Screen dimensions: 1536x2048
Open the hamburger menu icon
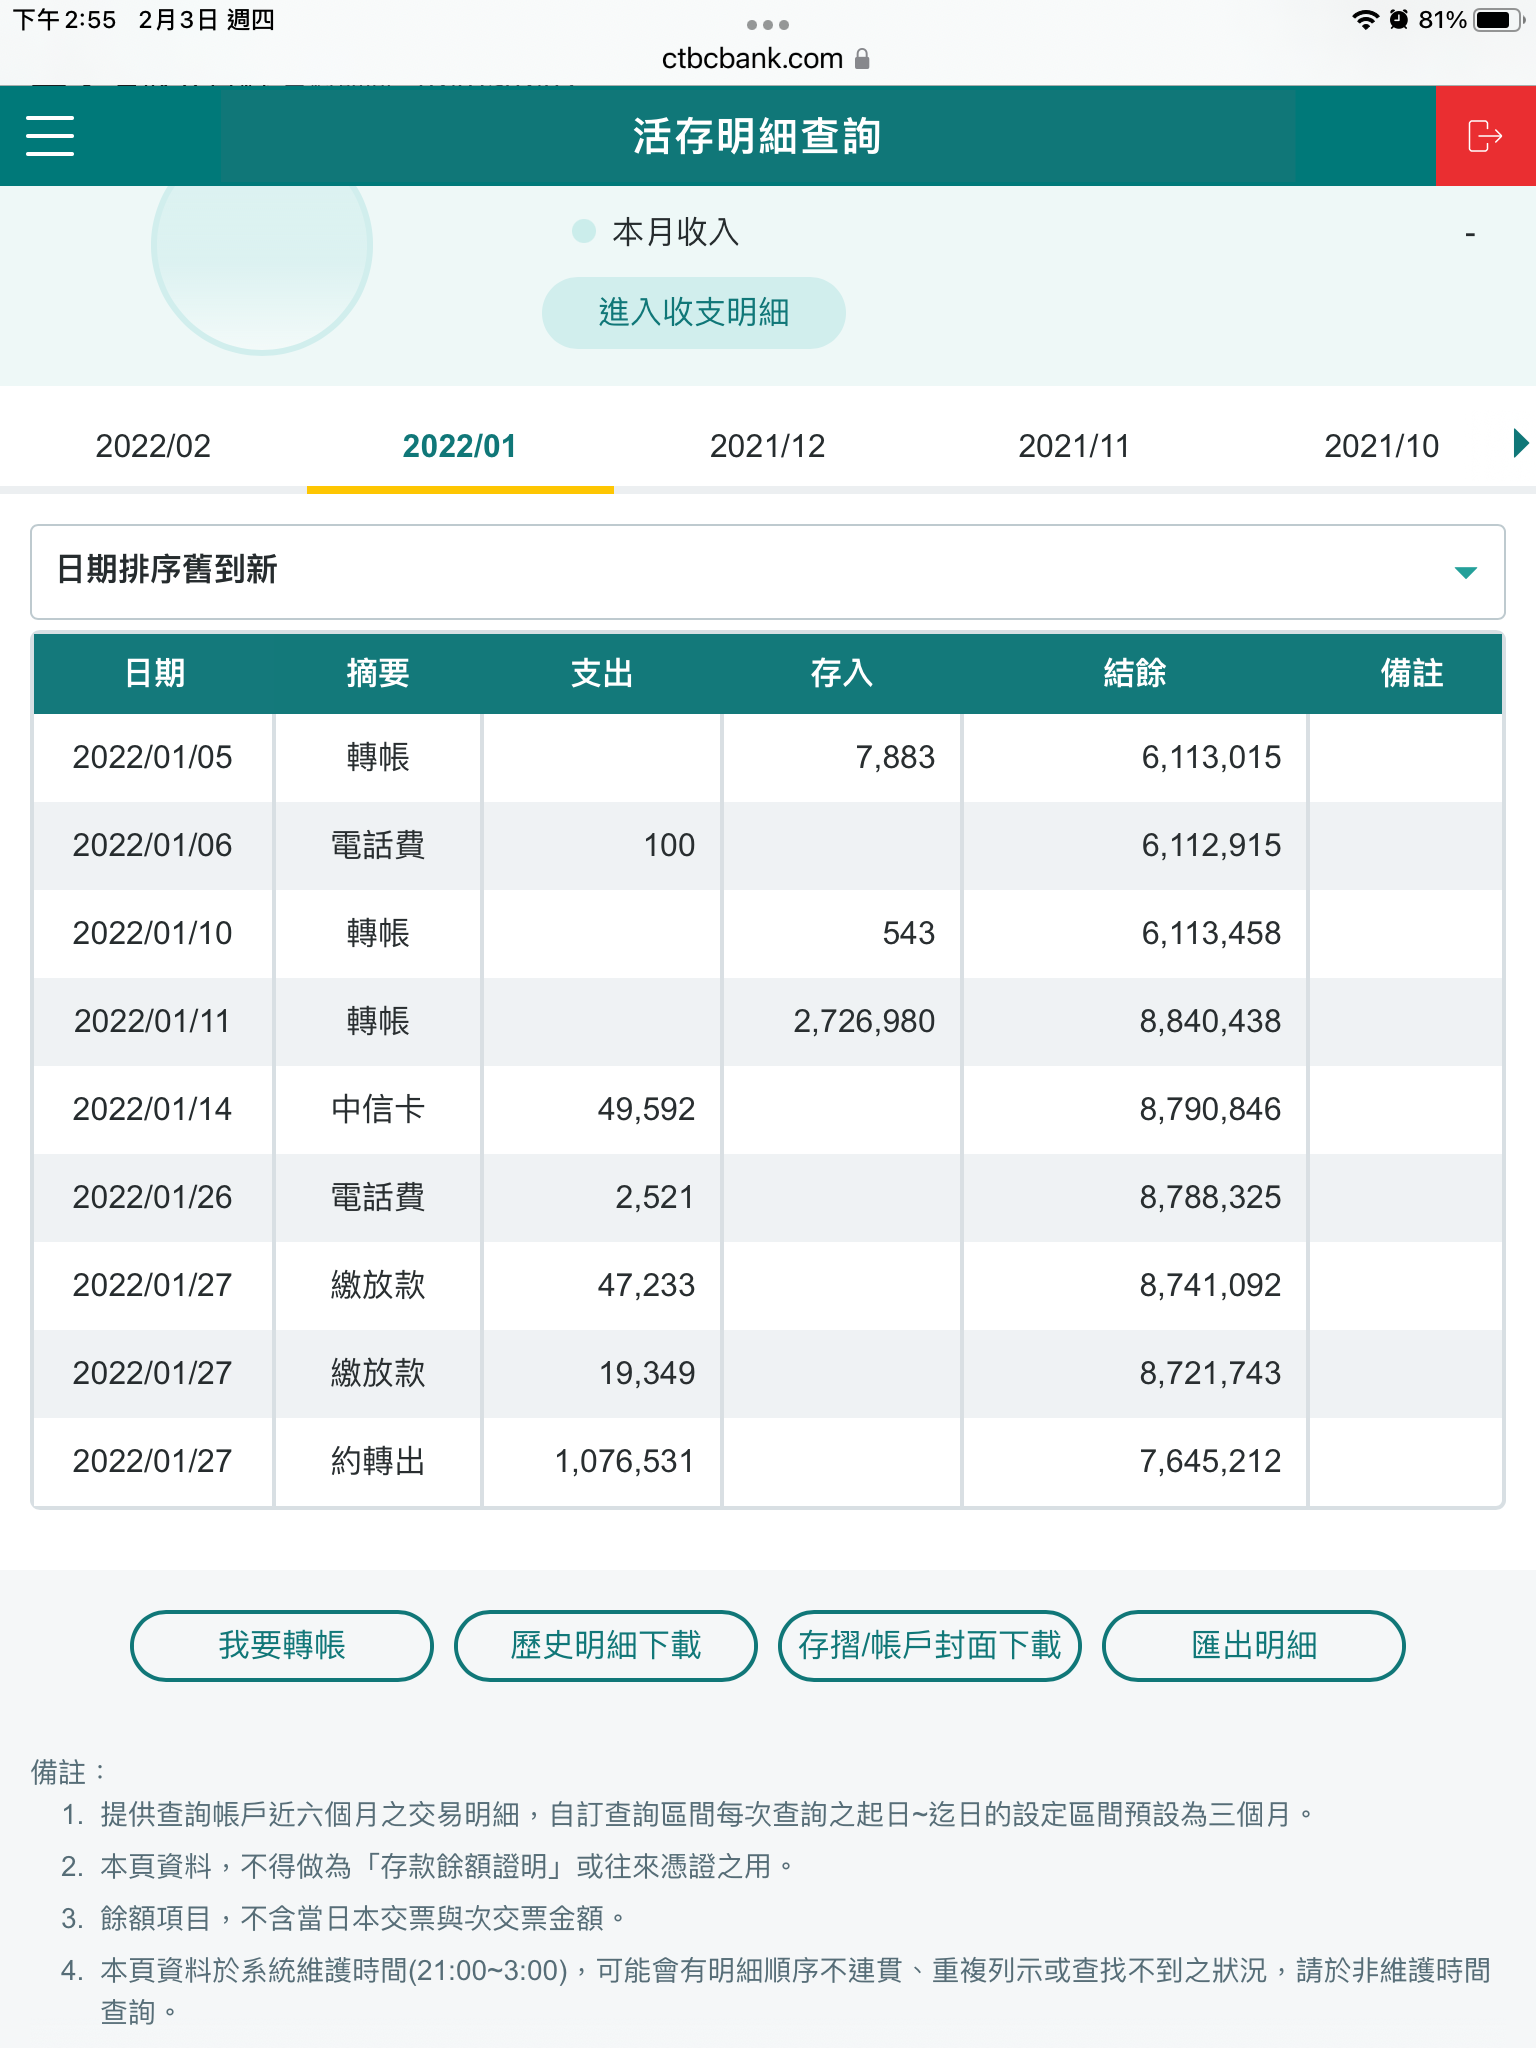tap(50, 136)
